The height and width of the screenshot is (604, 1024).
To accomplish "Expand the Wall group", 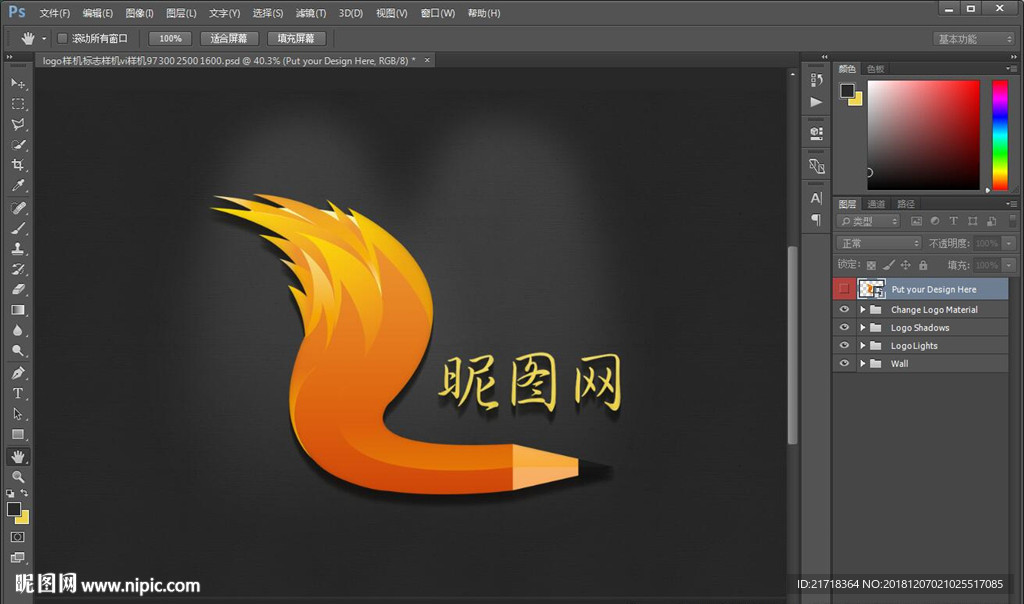I will 863,363.
